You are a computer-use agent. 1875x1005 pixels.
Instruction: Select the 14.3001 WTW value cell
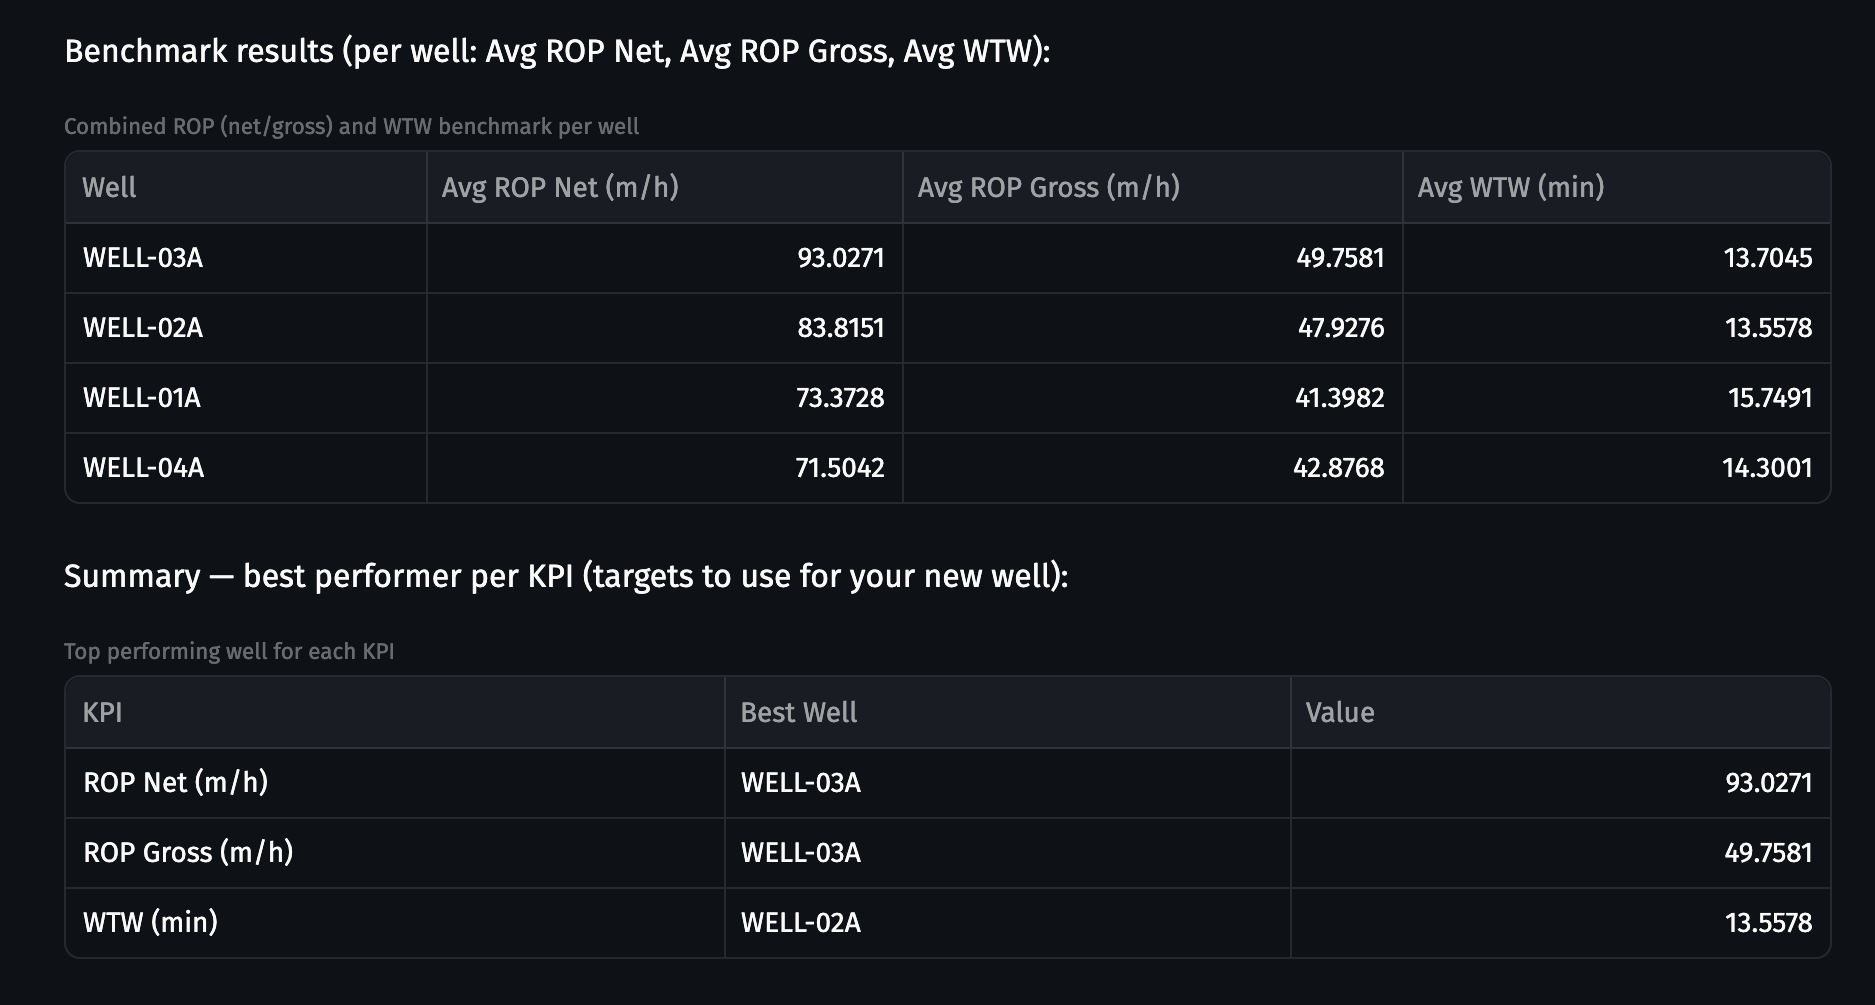[1766, 468]
